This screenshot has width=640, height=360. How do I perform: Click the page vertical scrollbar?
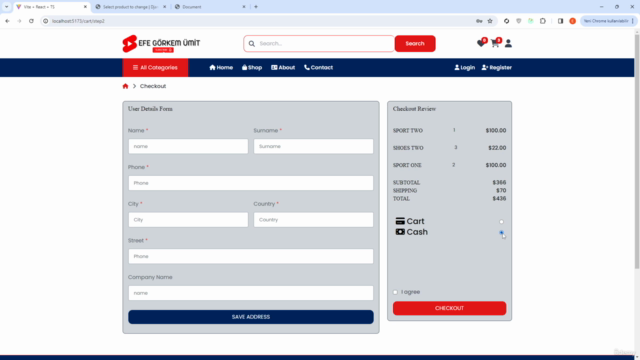[637, 151]
